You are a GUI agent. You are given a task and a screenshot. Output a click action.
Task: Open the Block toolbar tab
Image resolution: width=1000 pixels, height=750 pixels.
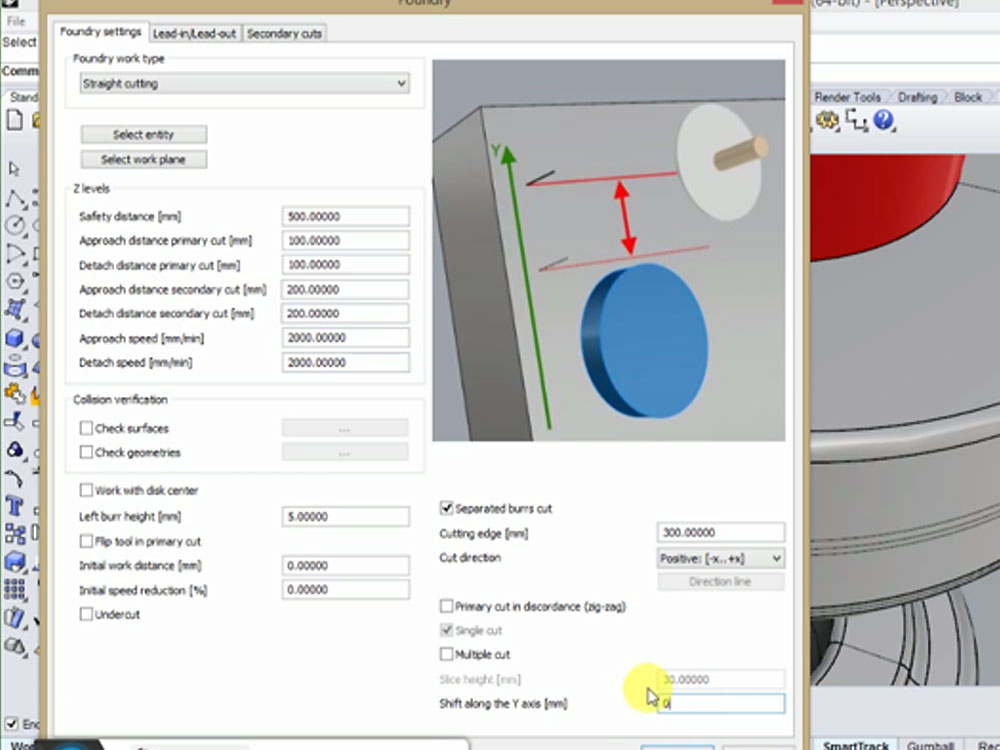click(x=967, y=97)
